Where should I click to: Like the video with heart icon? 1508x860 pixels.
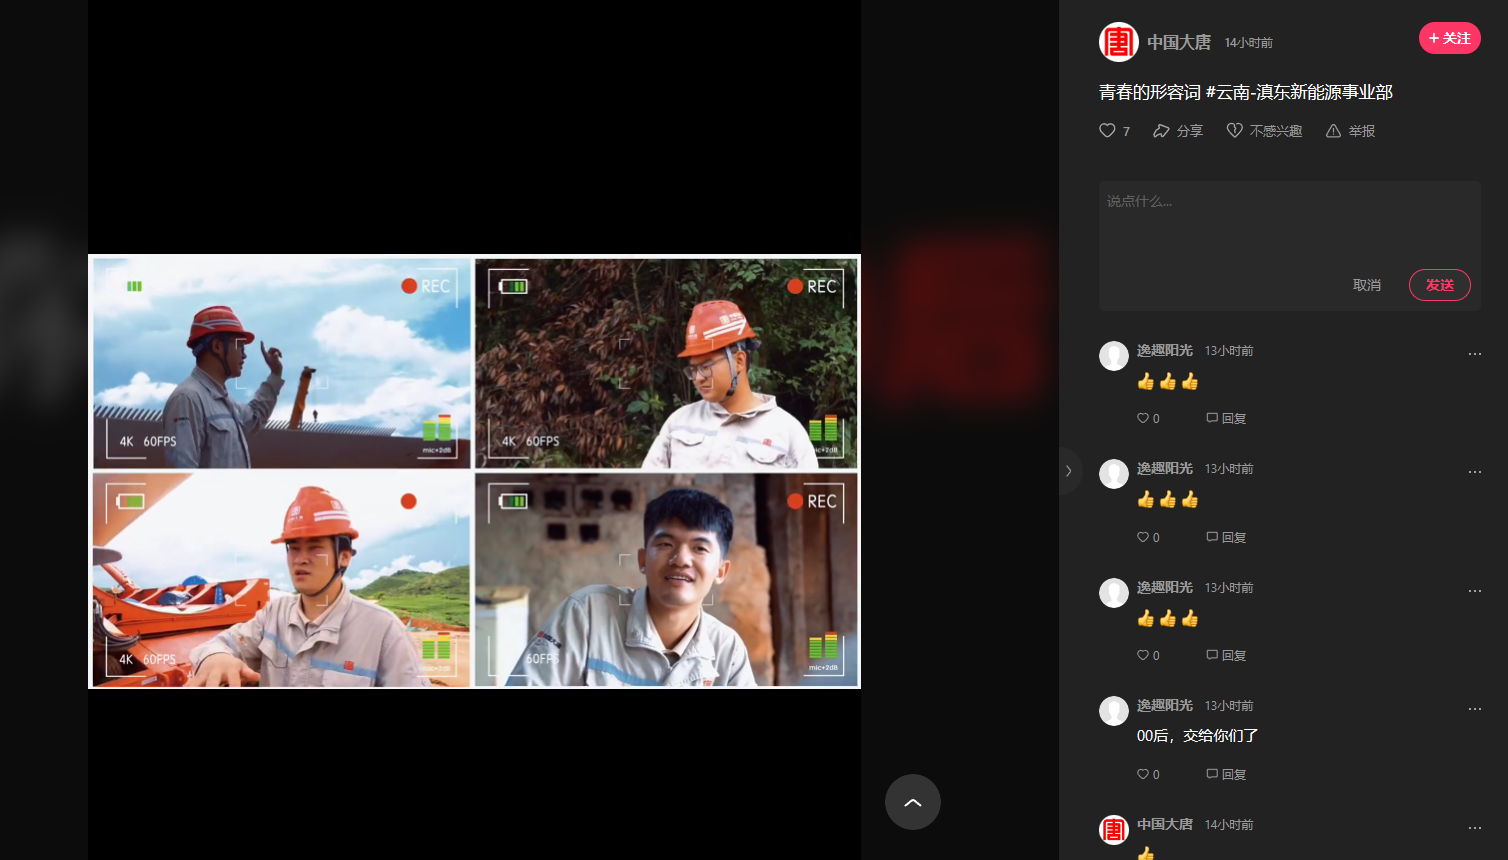[x=1107, y=131]
